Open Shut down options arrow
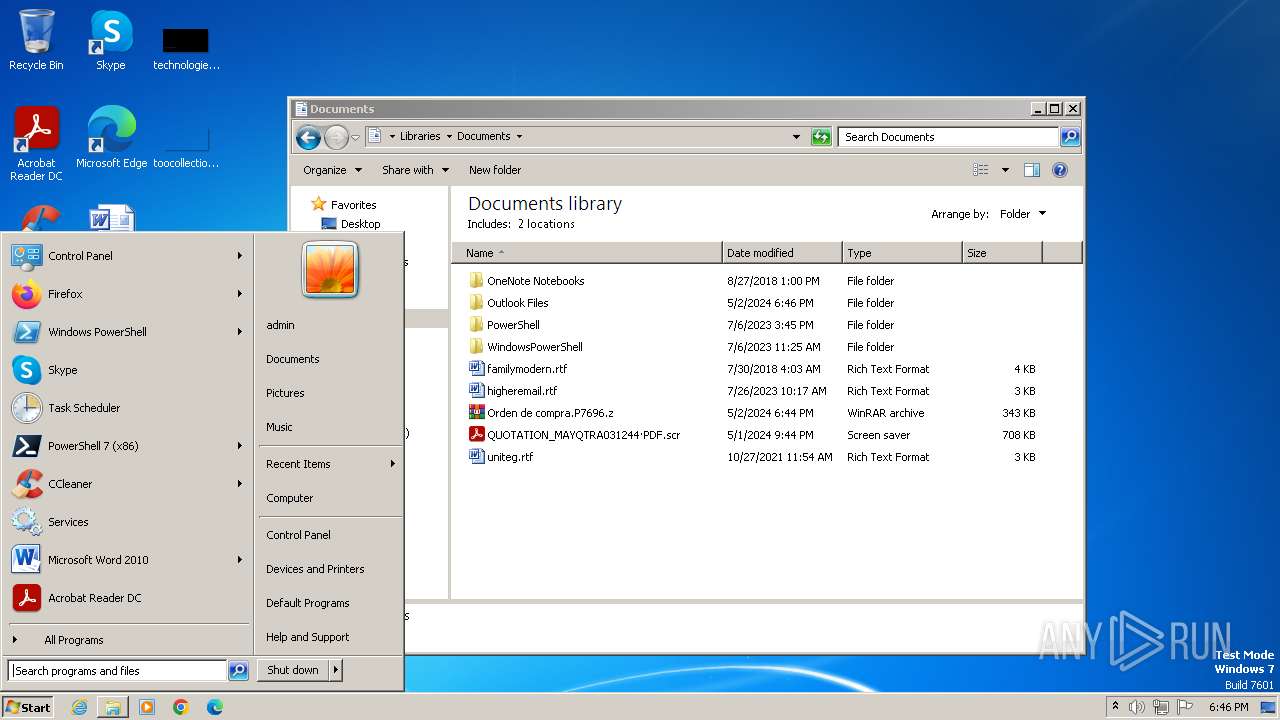Image resolution: width=1280 pixels, height=720 pixels. (x=336, y=670)
